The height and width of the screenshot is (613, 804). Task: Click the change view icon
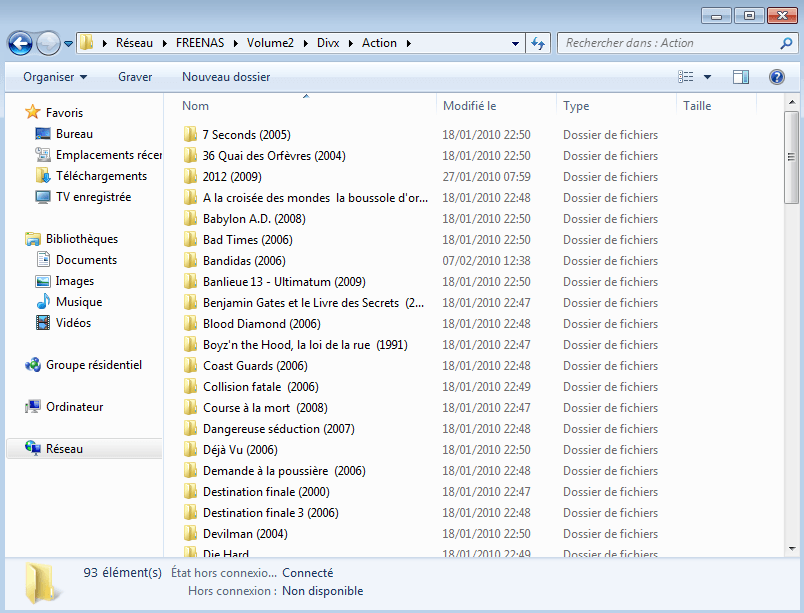point(686,77)
